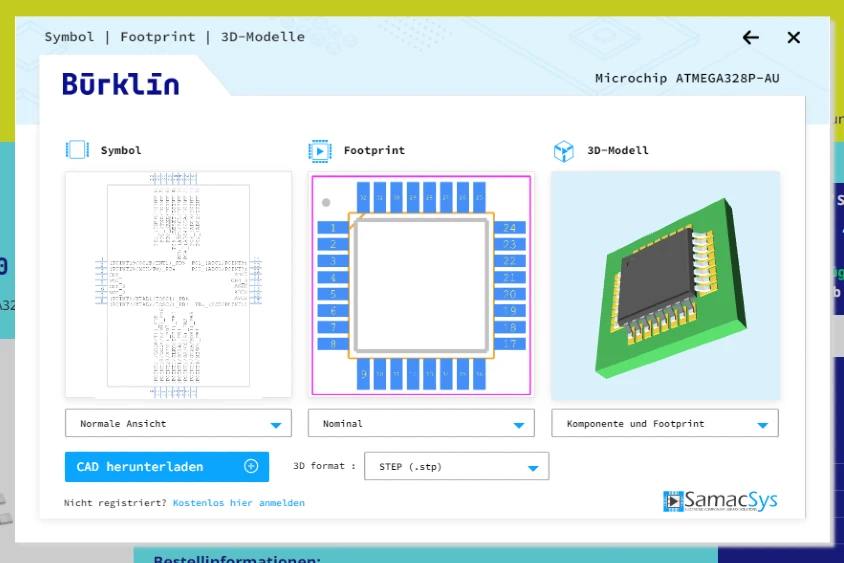Click the '3D format :' label
The height and width of the screenshot is (563, 844).
[x=324, y=466]
